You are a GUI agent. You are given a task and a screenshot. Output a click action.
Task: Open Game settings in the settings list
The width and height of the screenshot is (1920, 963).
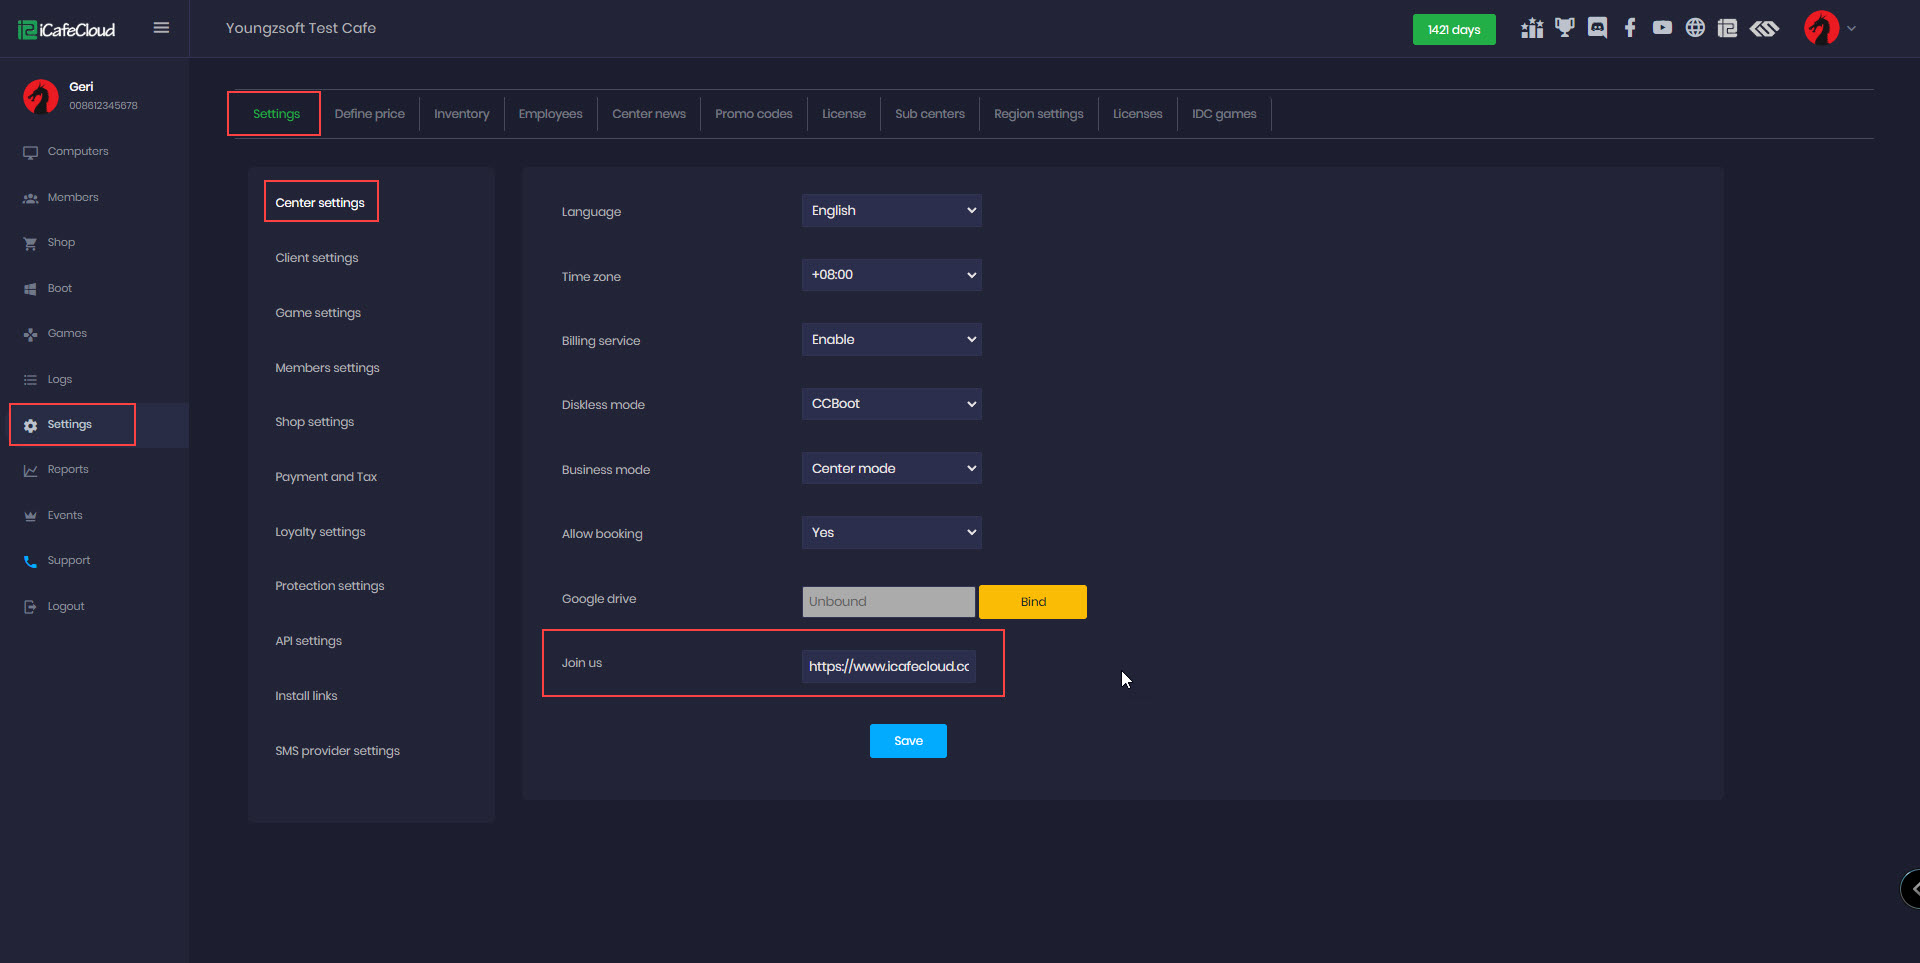pos(318,313)
